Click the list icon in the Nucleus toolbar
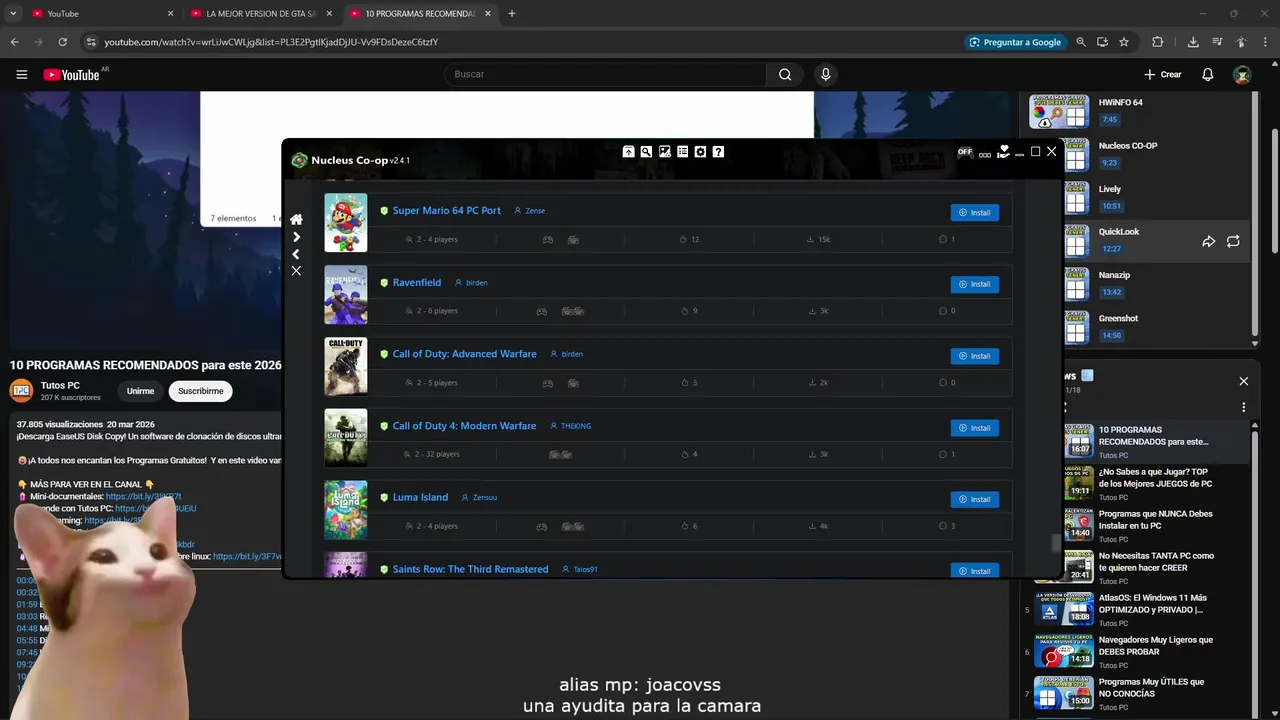This screenshot has width=1280, height=720. tap(682, 152)
